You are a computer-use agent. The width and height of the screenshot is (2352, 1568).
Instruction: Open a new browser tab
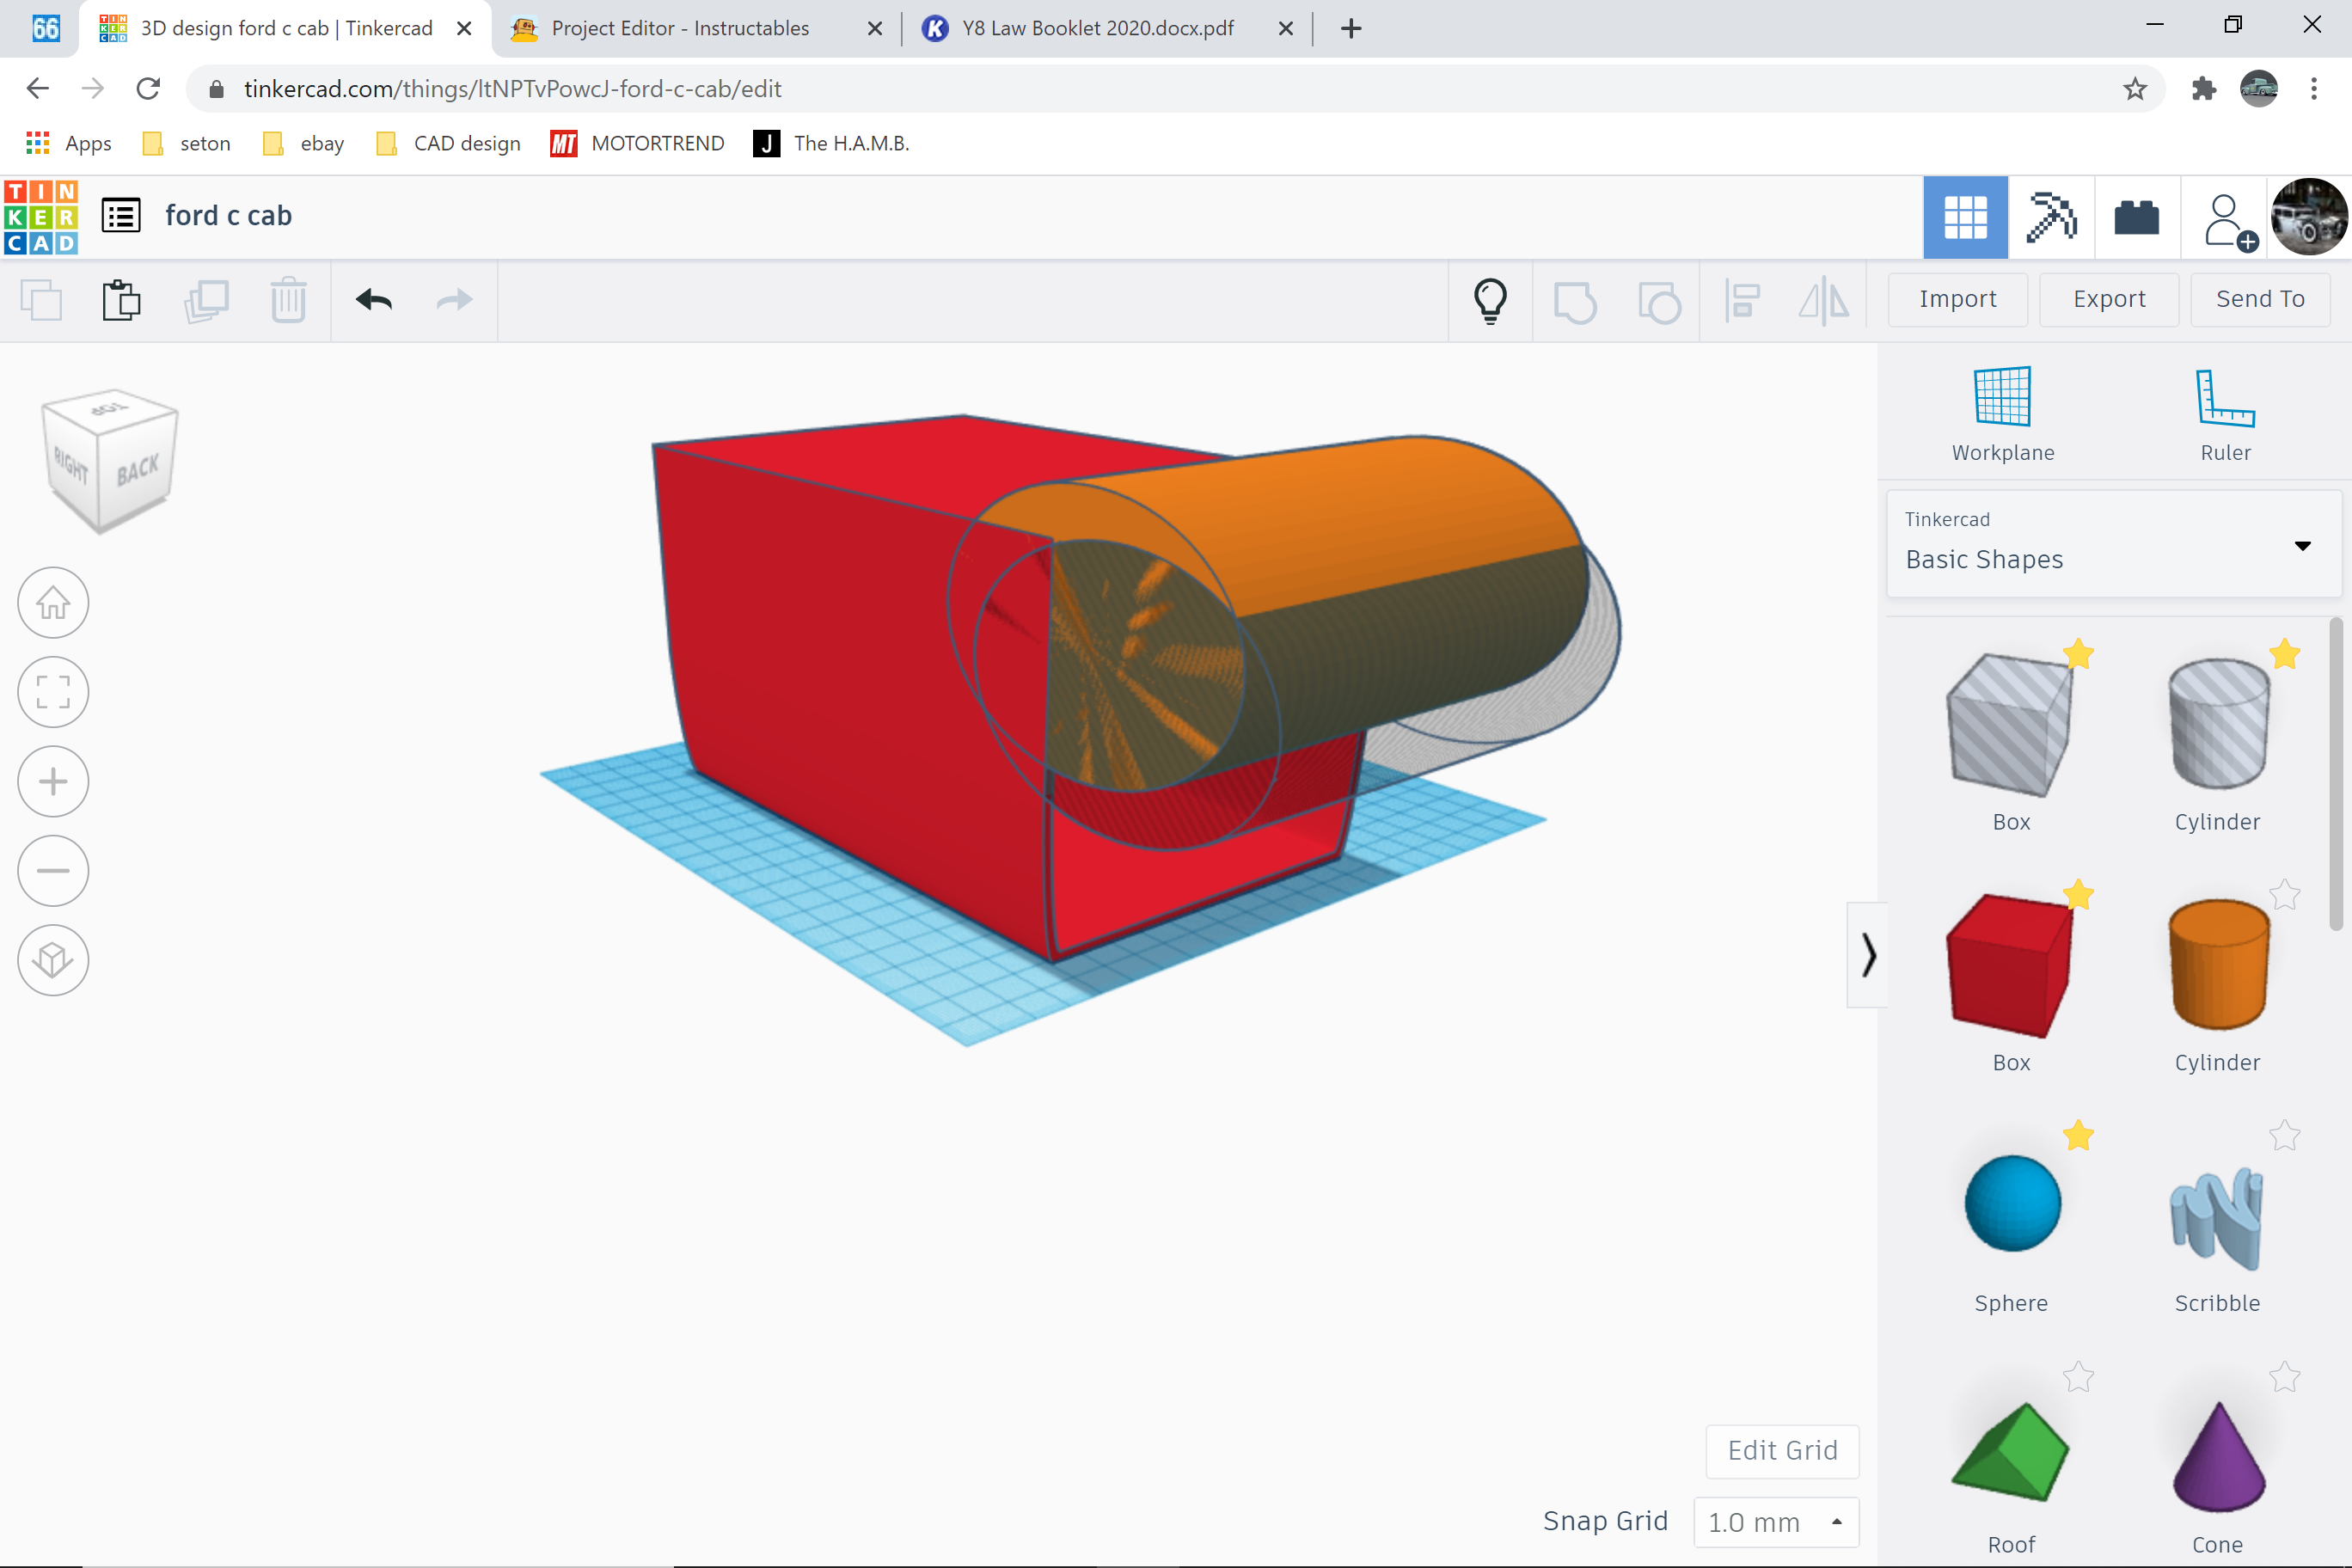pos(1351,28)
